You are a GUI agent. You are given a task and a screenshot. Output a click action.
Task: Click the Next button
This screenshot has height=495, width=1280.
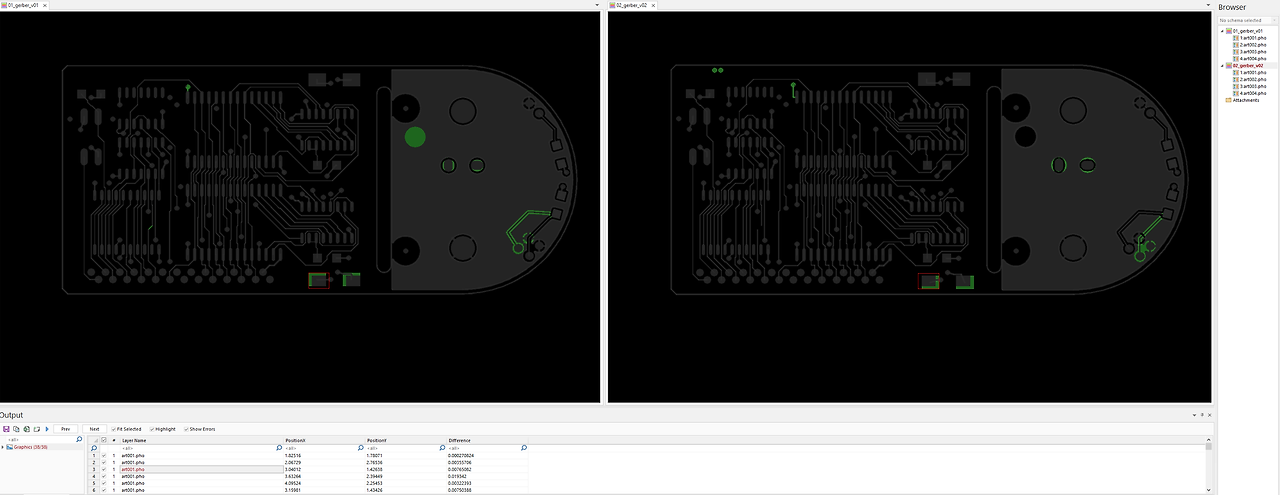point(94,429)
